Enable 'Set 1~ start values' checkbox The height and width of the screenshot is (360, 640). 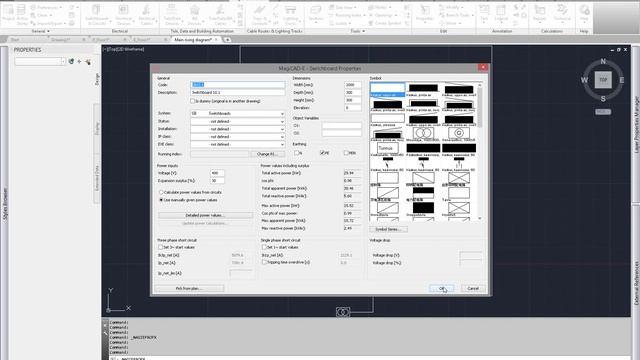pyautogui.click(x=264, y=247)
